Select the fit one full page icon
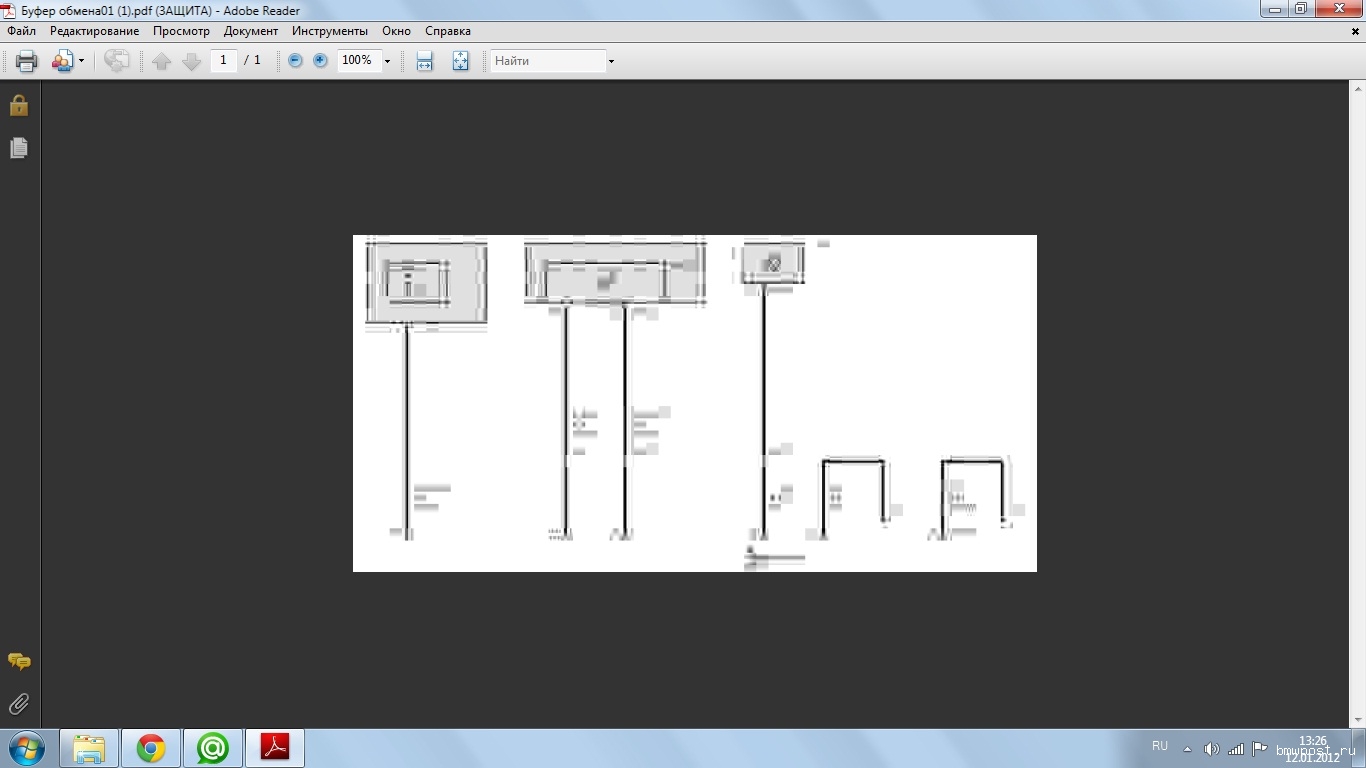 (460, 61)
